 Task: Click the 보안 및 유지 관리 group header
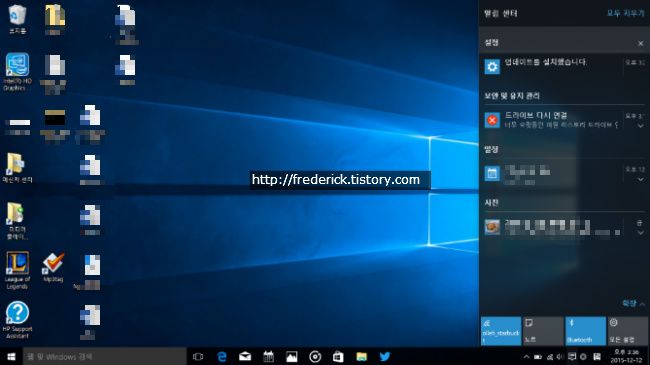pos(512,96)
